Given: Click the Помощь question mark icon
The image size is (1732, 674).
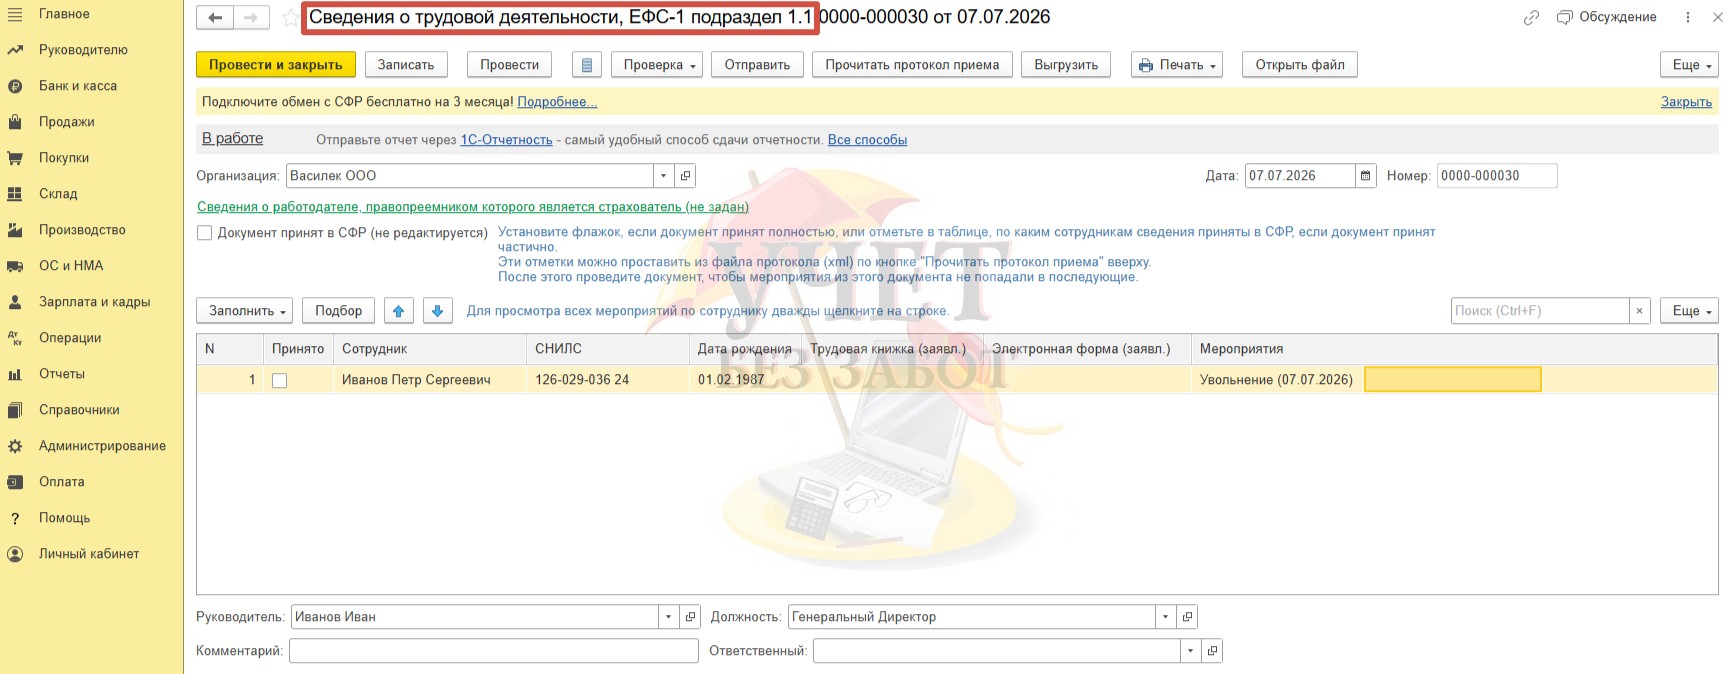Looking at the screenshot, I should [15, 518].
